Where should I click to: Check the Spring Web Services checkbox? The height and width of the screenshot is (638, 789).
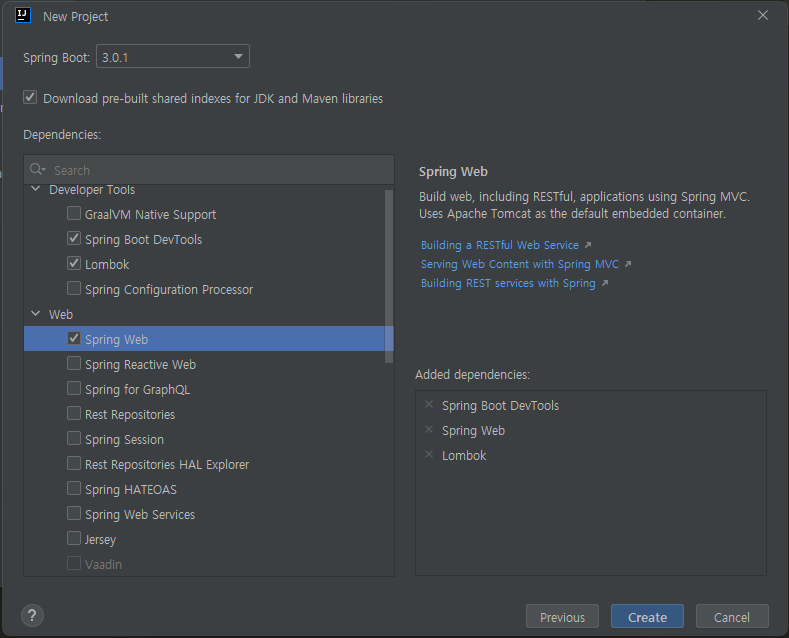click(x=74, y=513)
